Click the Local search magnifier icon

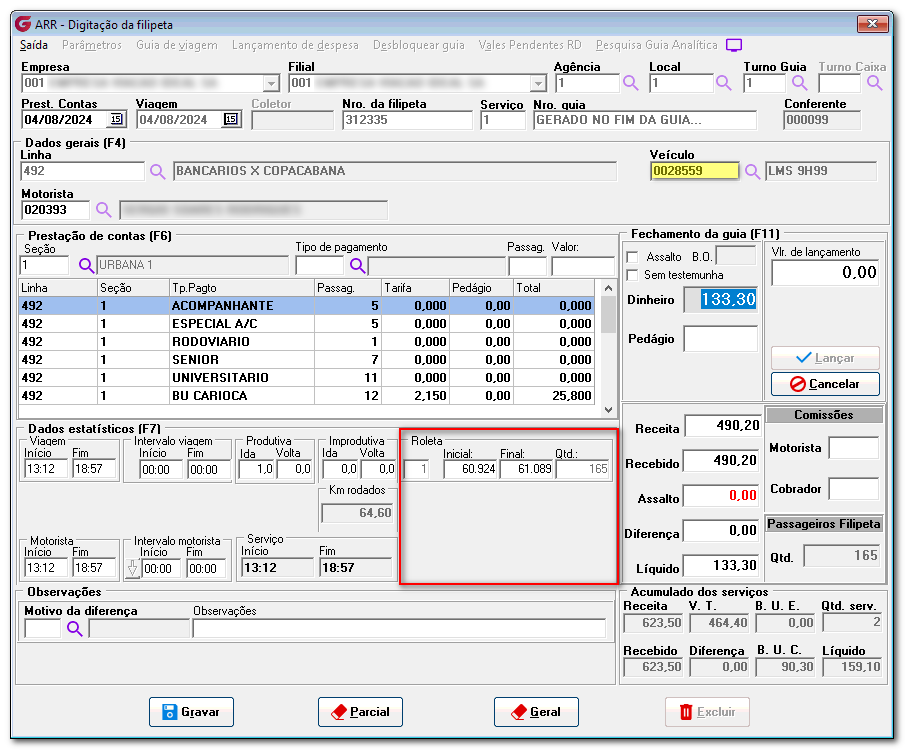[x=724, y=83]
